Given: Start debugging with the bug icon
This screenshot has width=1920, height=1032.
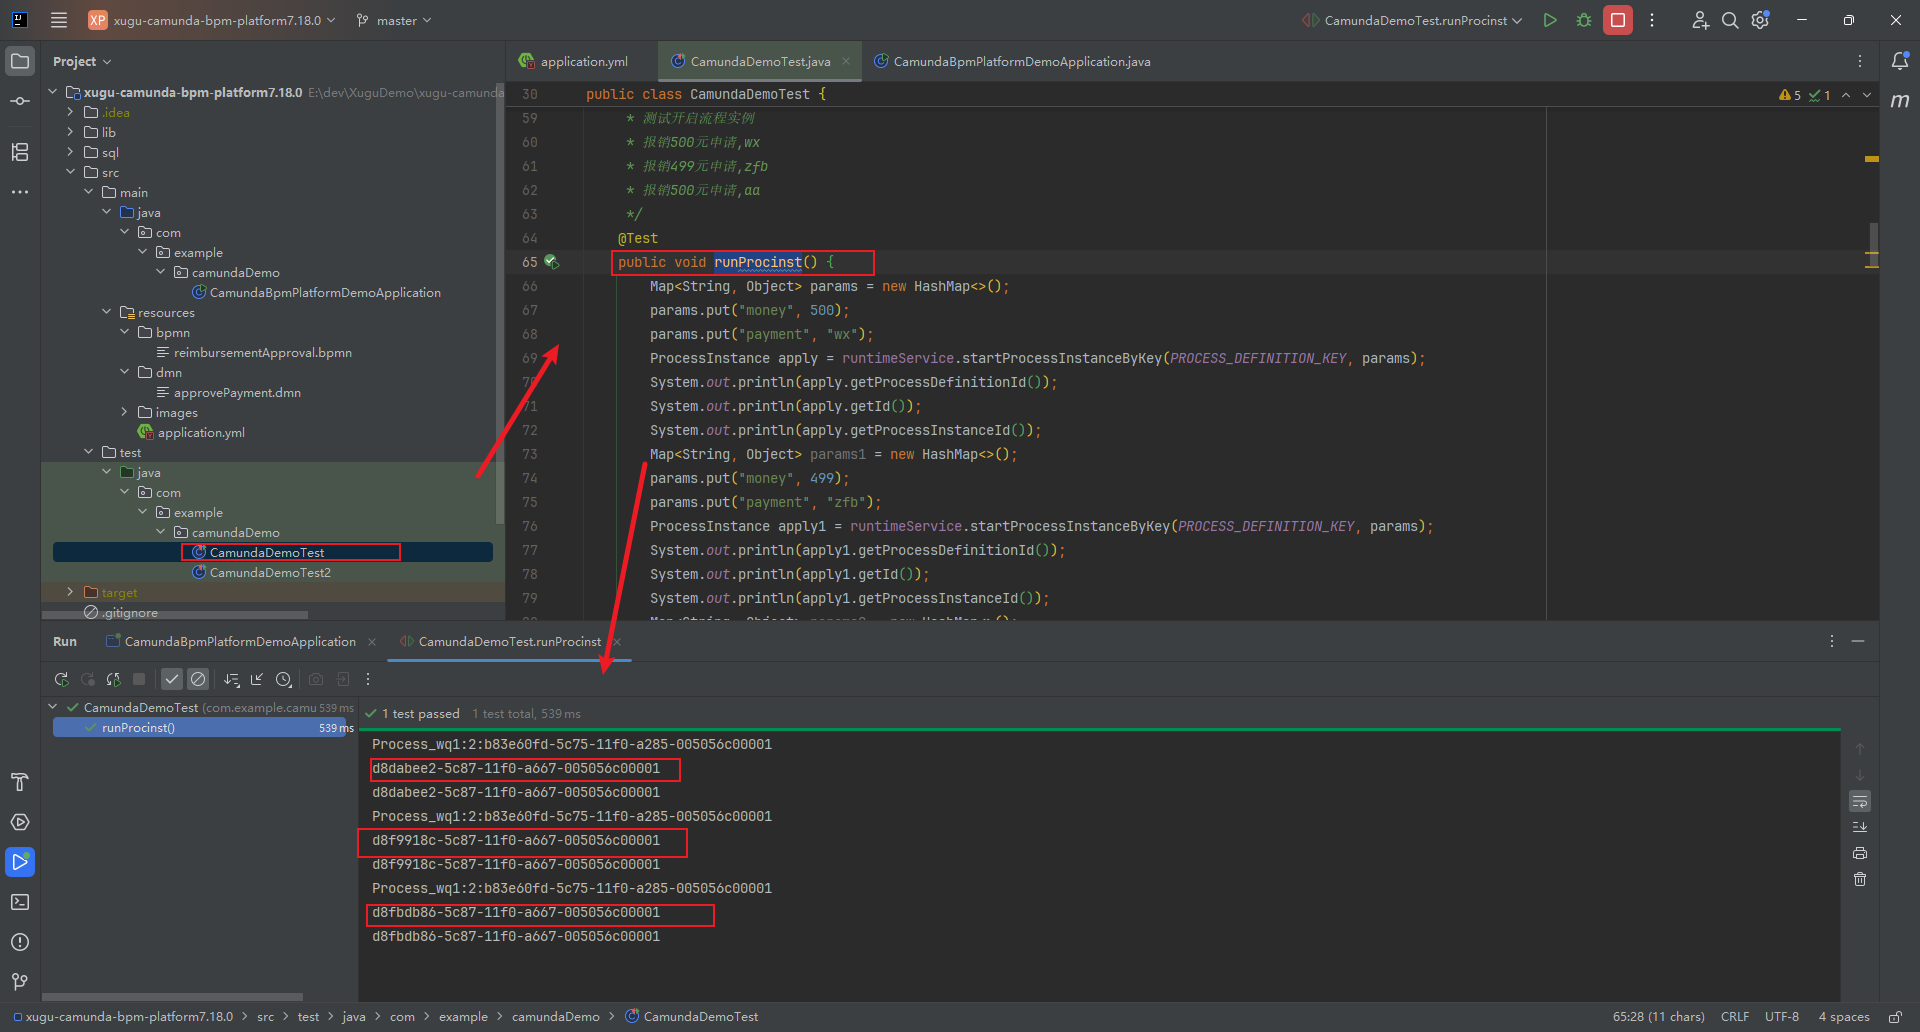Looking at the screenshot, I should [1584, 20].
